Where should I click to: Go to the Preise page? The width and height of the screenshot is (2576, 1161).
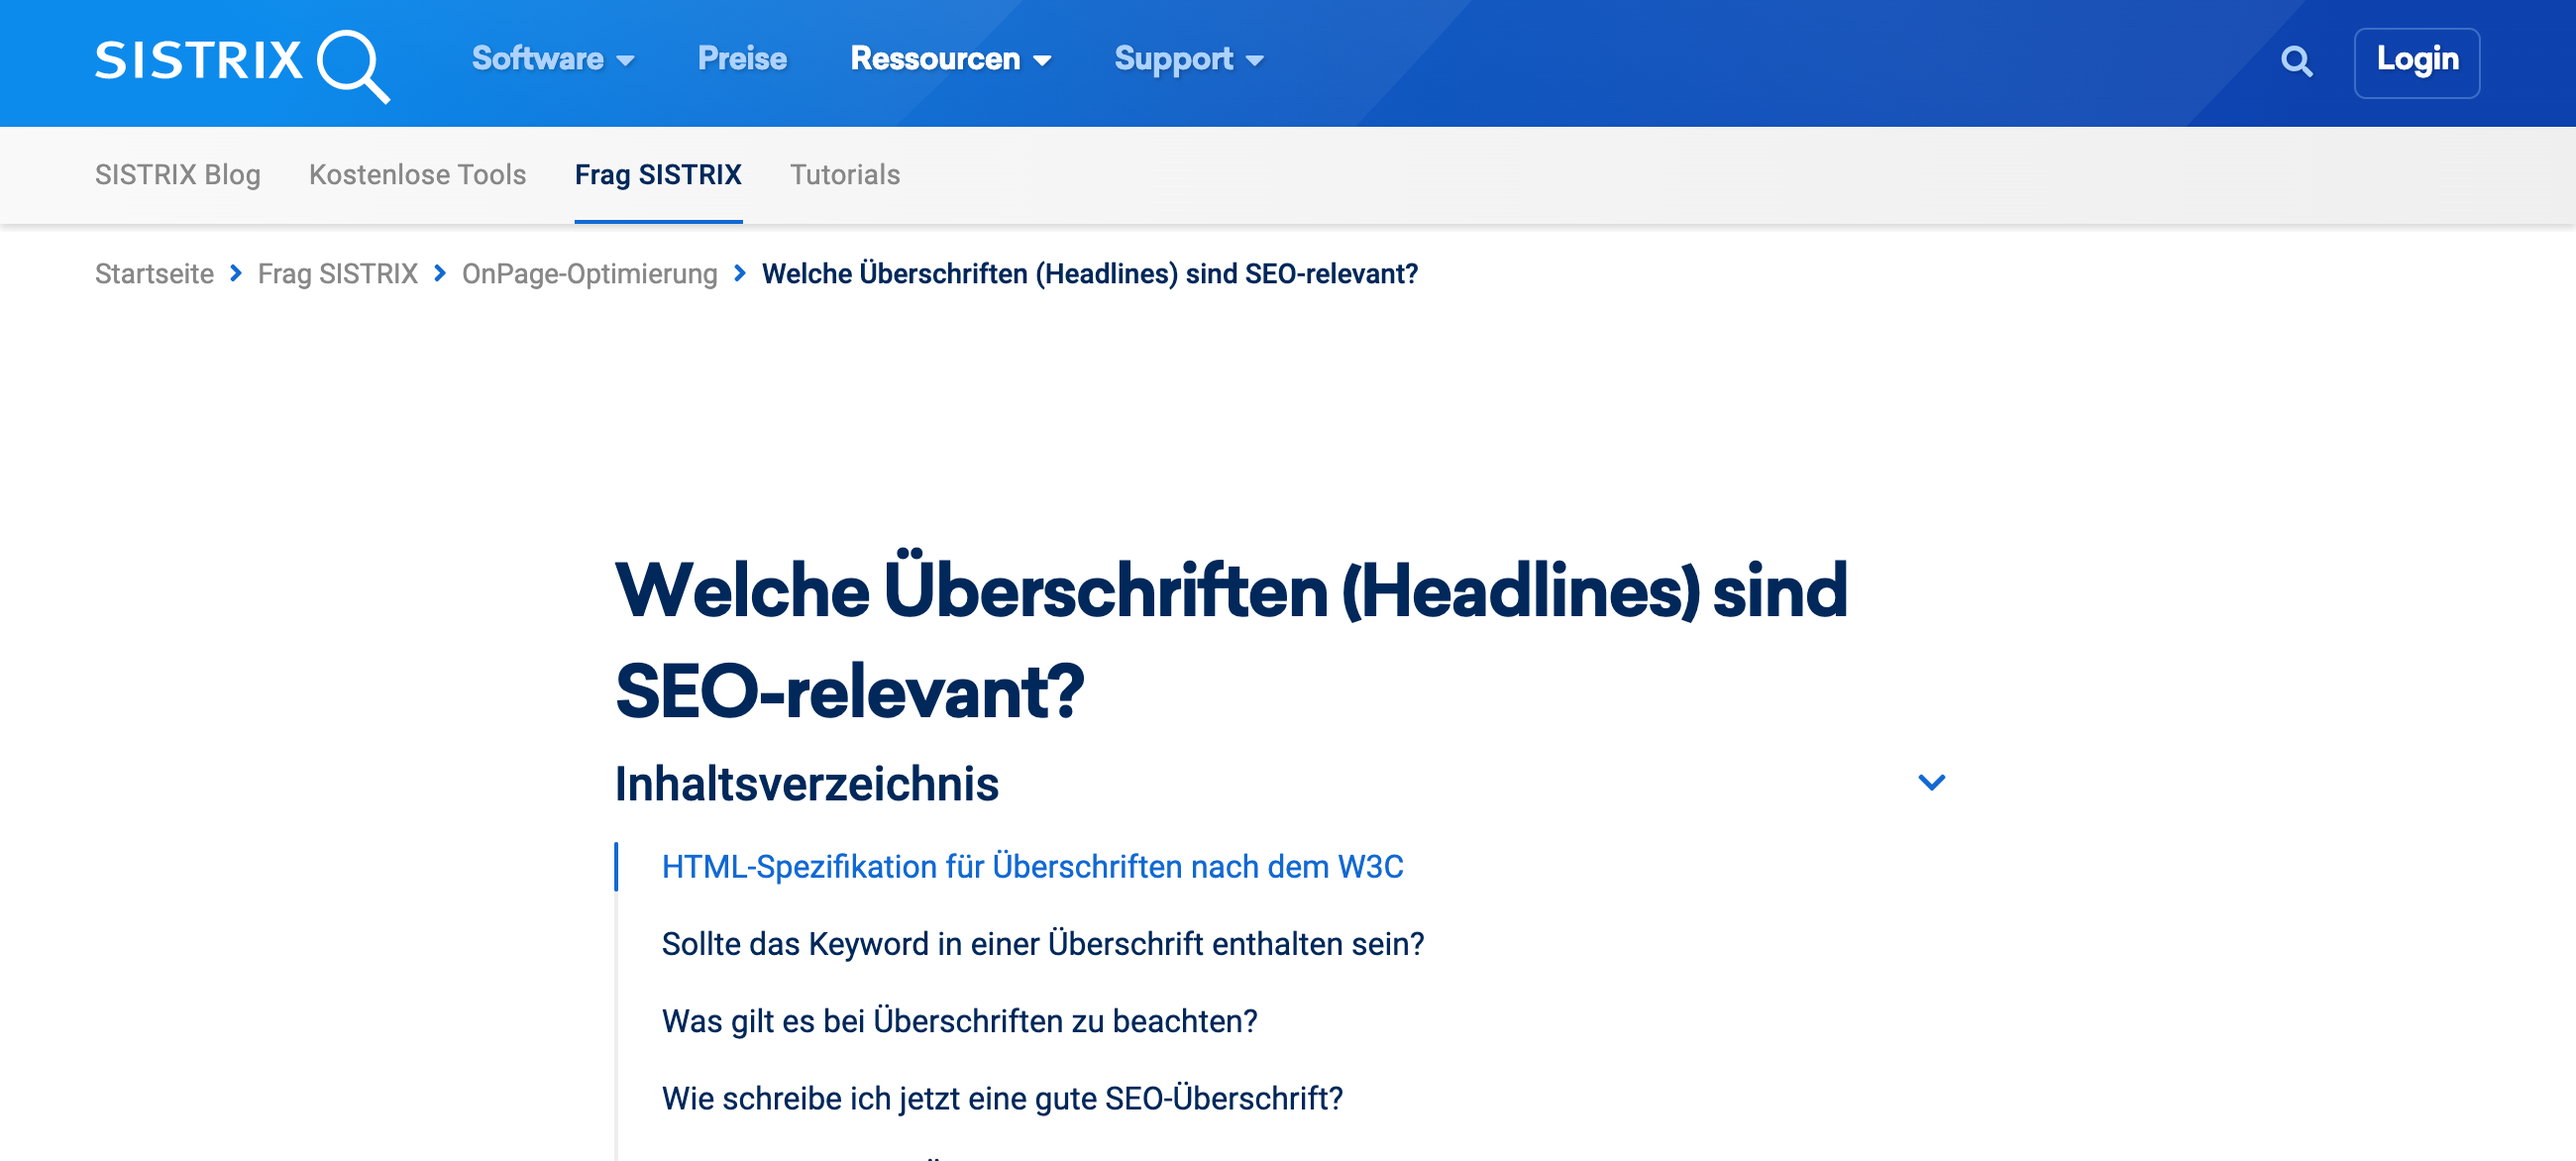(742, 60)
